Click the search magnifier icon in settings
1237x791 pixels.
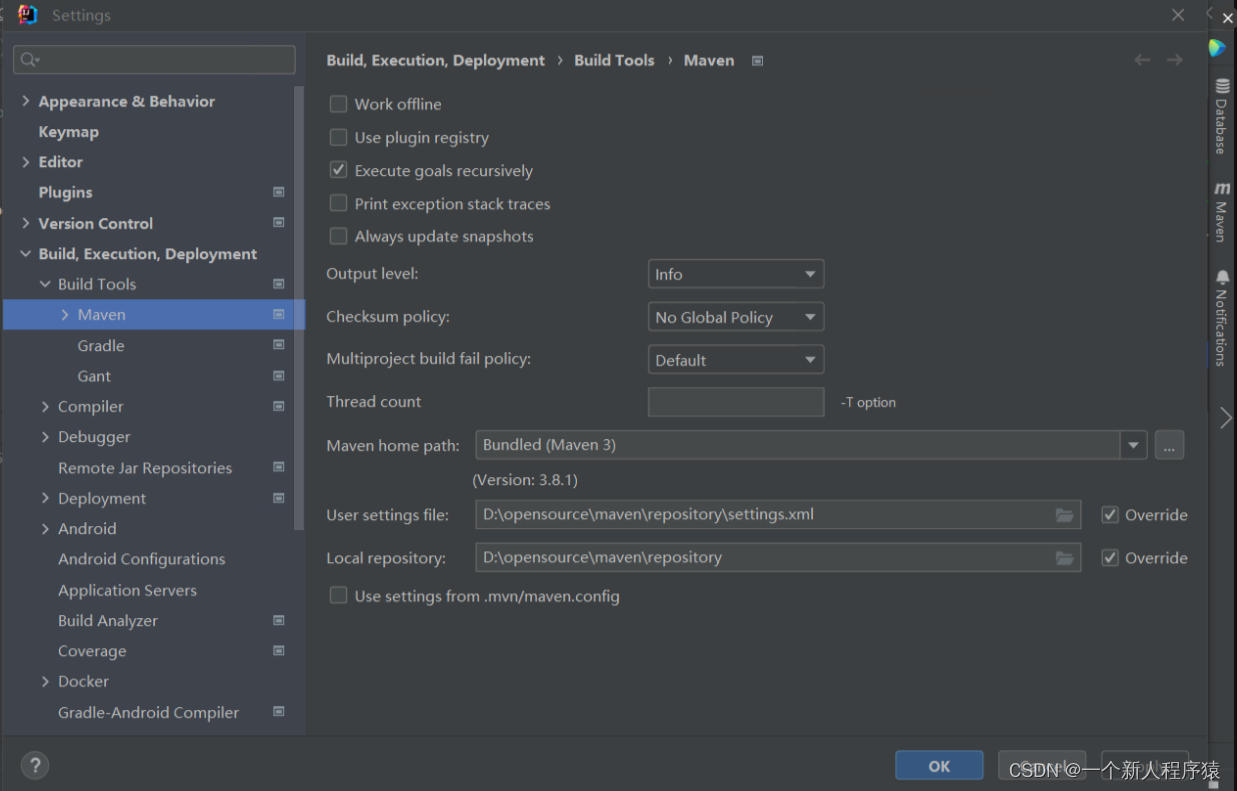pyautogui.click(x=28, y=60)
